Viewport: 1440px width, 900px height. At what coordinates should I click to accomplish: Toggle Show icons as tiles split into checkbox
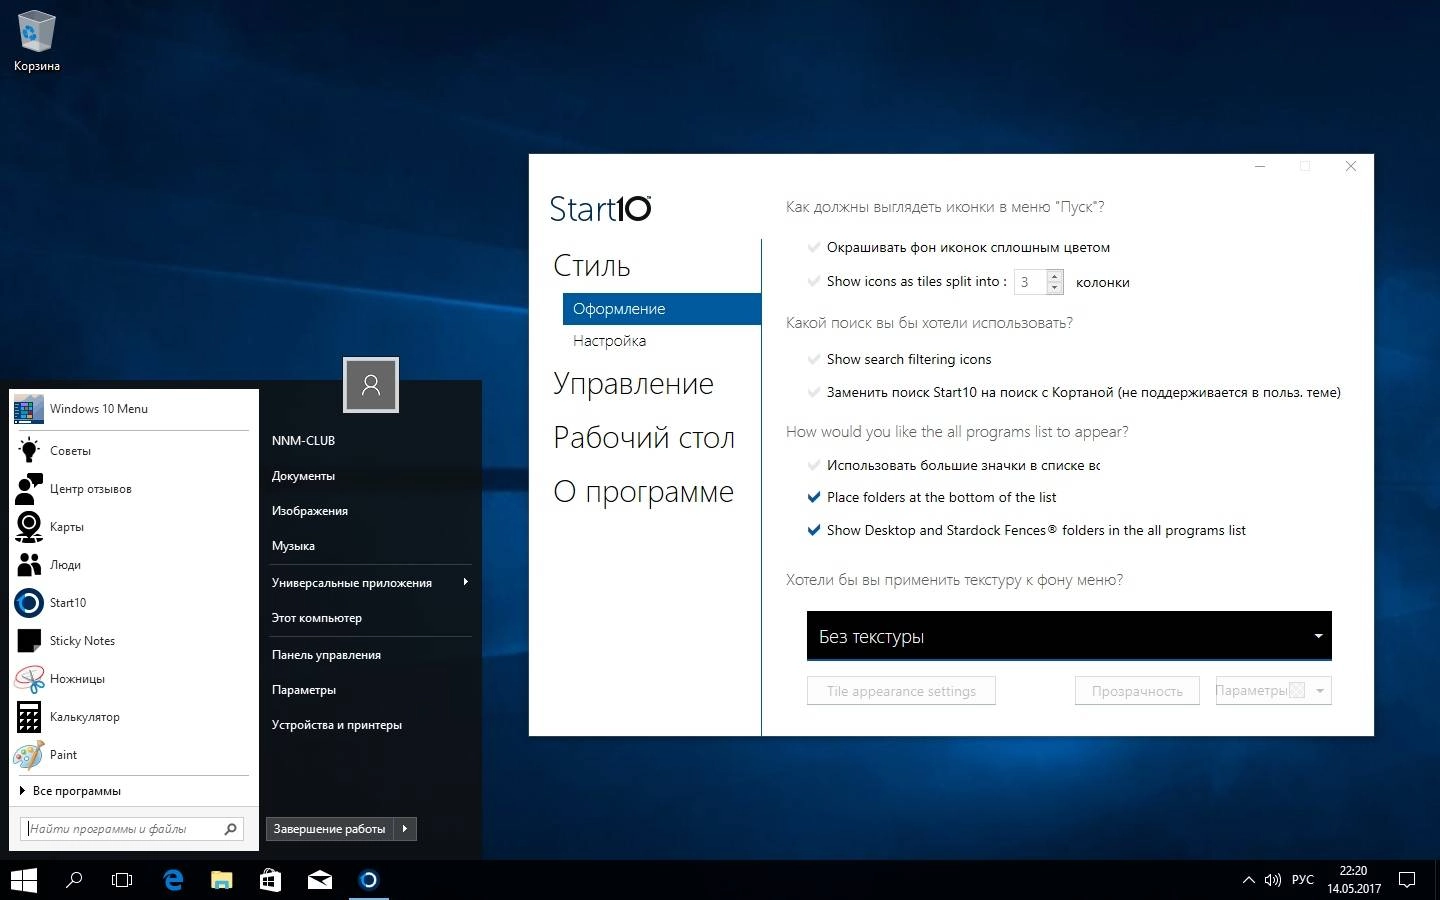pos(814,281)
